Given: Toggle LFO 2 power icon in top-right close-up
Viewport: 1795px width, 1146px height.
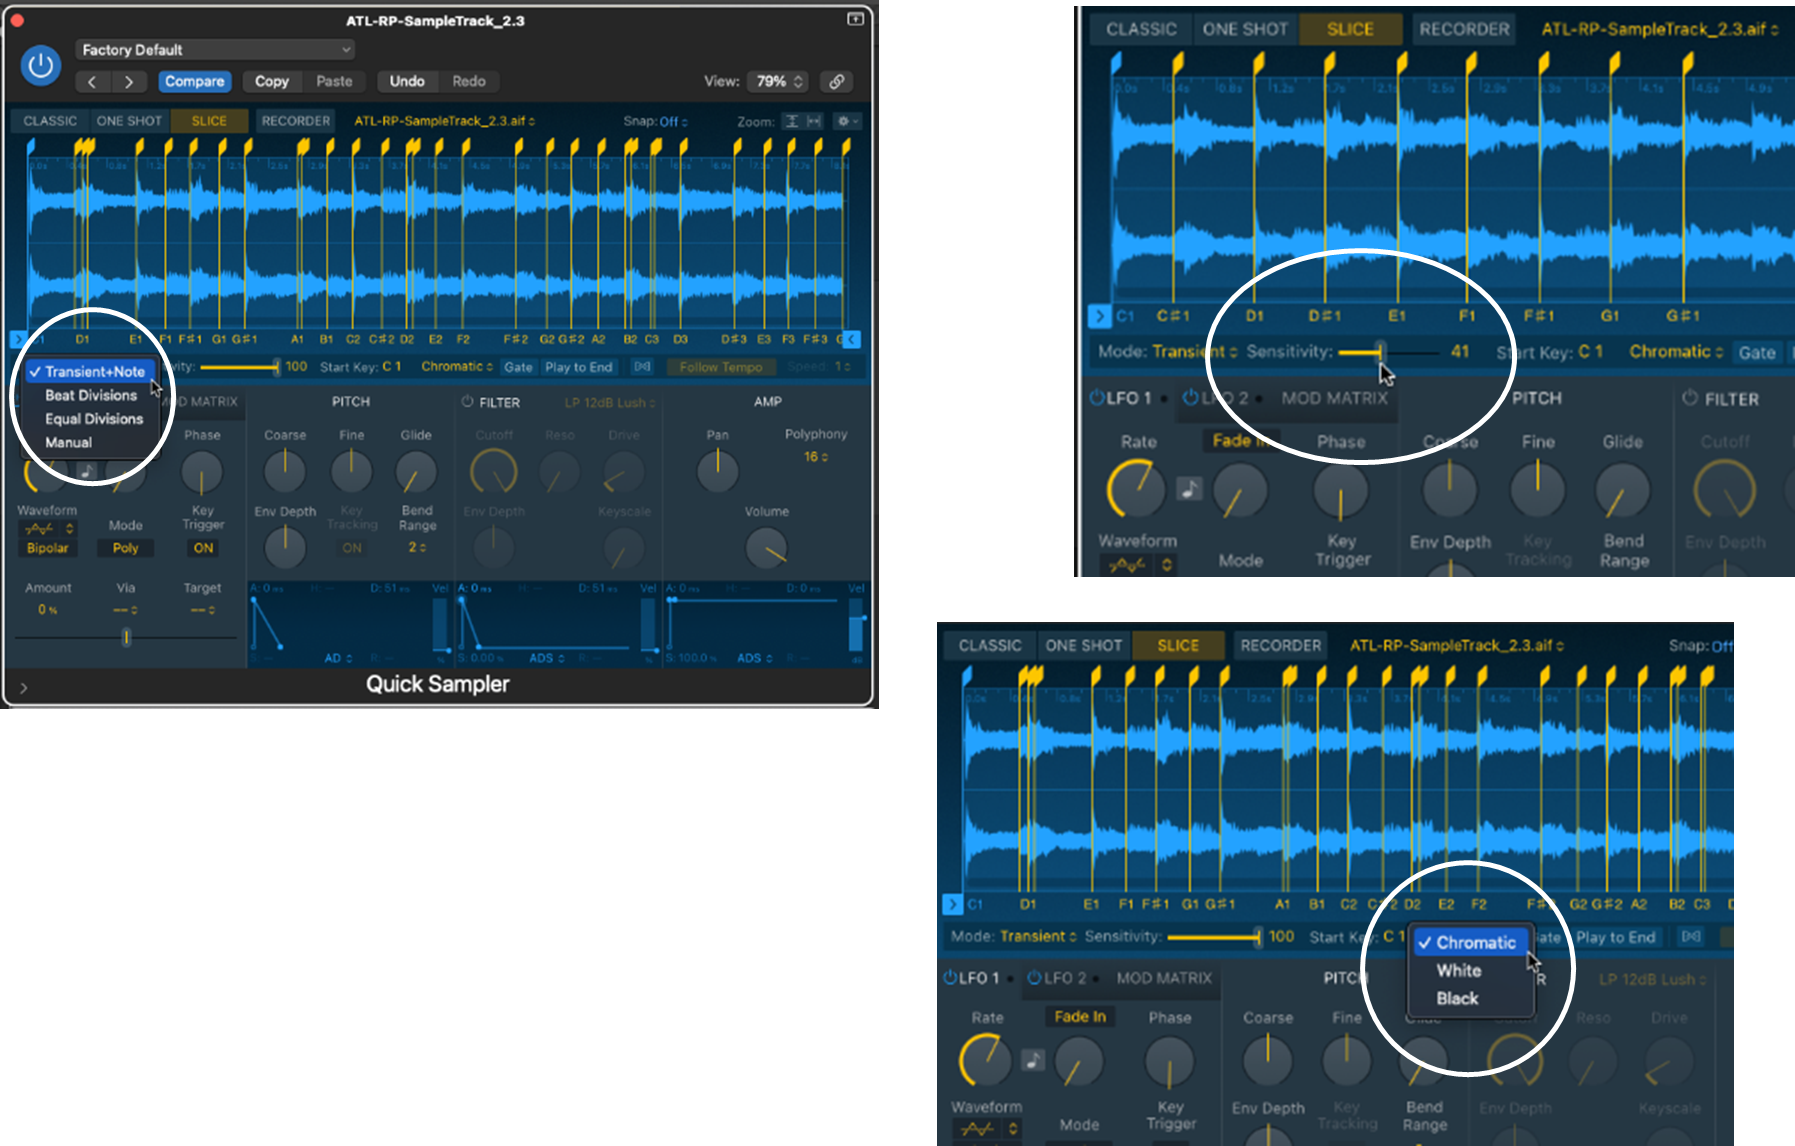Looking at the screenshot, I should (1191, 398).
